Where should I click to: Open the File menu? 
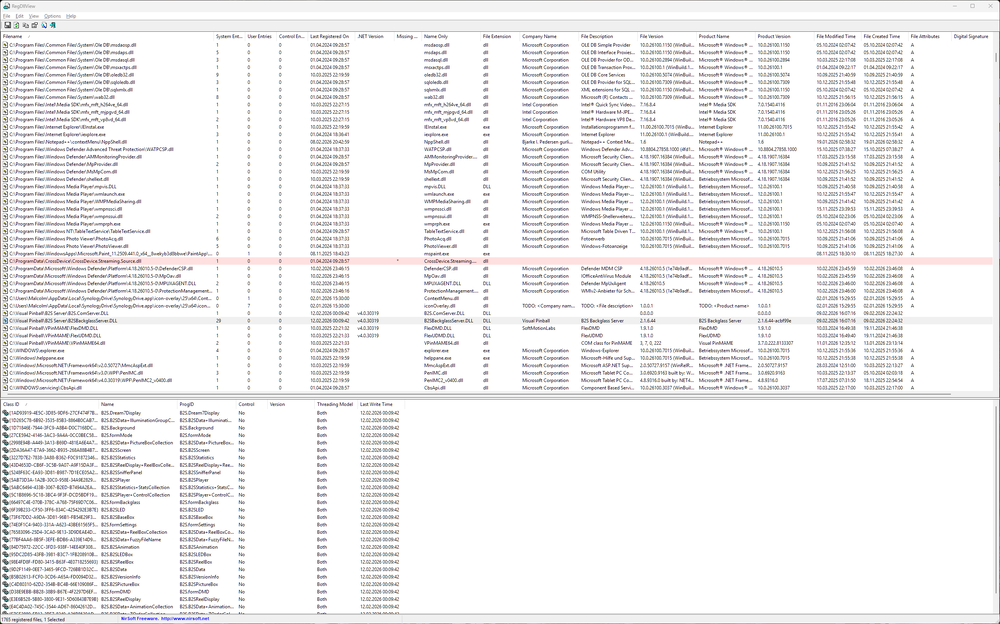[x=6, y=16]
